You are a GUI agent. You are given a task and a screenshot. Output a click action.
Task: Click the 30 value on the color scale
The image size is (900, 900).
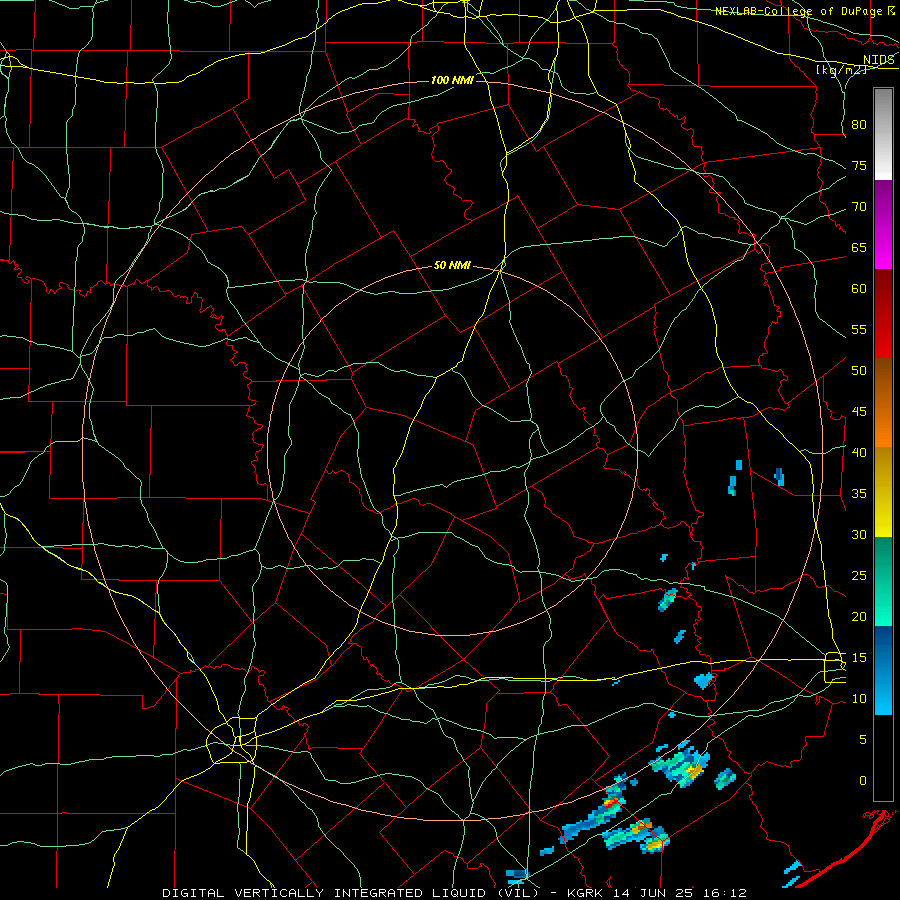859,534
